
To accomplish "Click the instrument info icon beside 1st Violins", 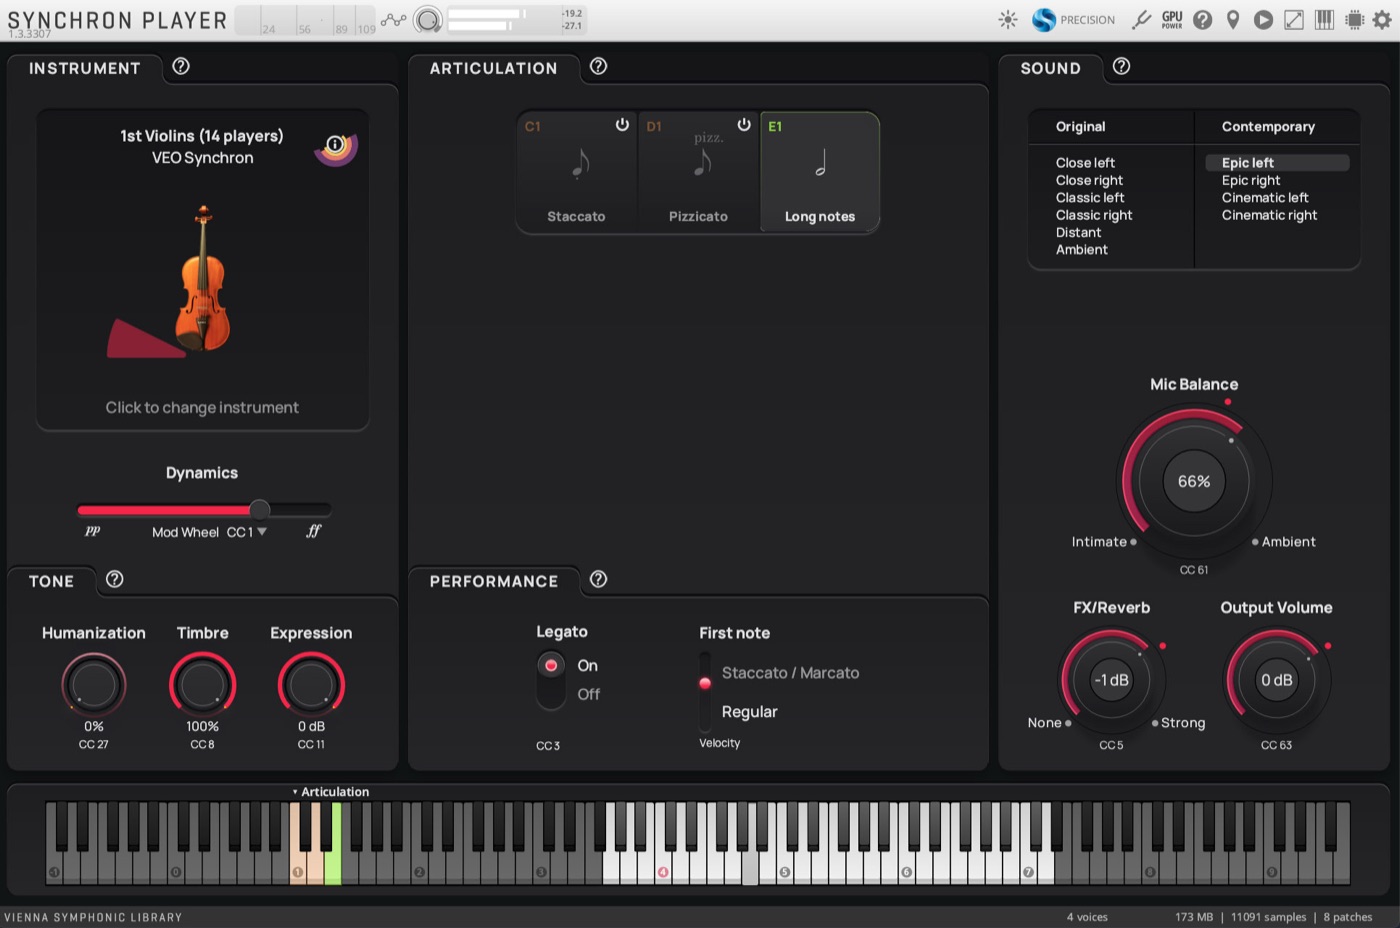I will point(336,145).
